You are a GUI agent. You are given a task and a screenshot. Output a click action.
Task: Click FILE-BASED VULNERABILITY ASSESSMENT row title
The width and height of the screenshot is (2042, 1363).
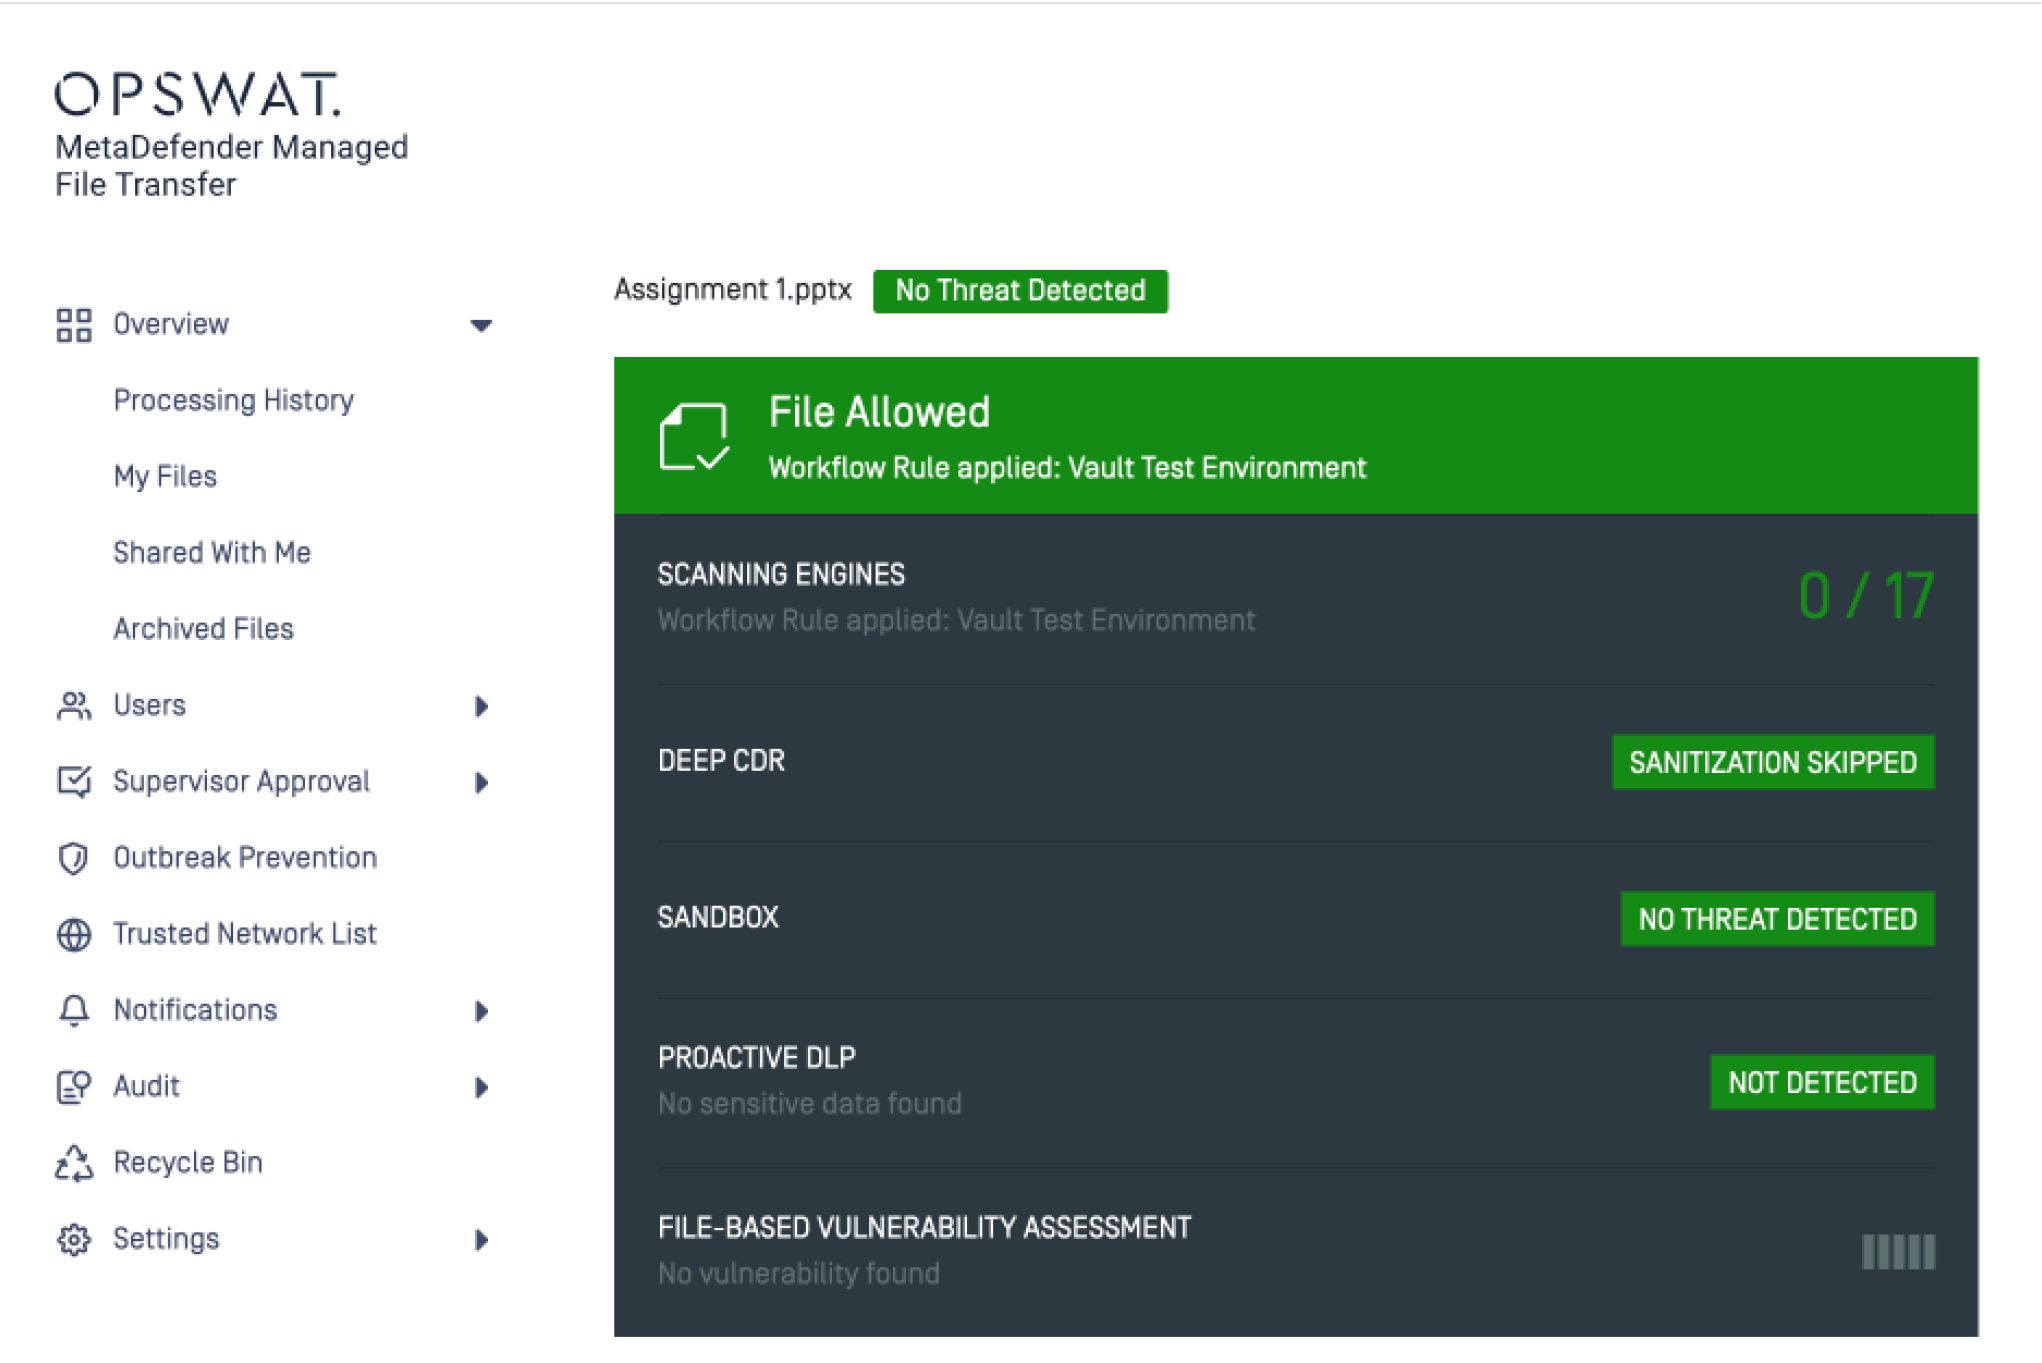coord(924,1227)
